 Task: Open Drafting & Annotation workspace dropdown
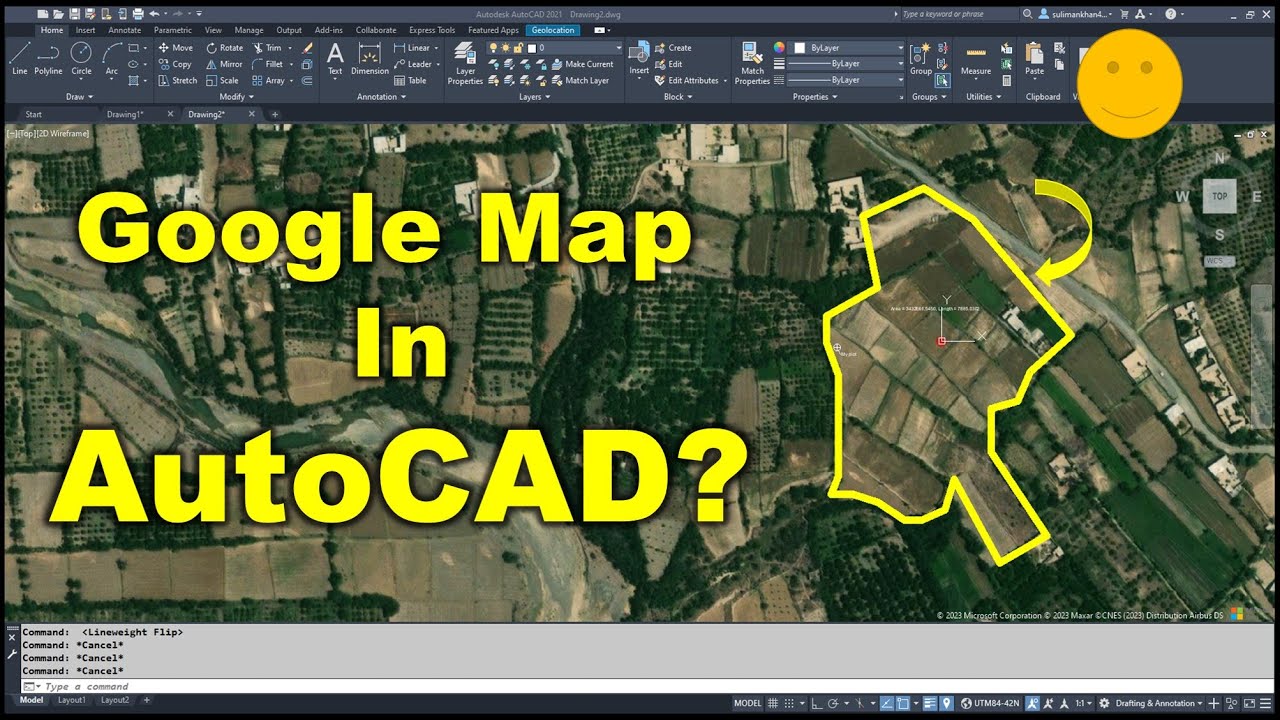[1158, 703]
